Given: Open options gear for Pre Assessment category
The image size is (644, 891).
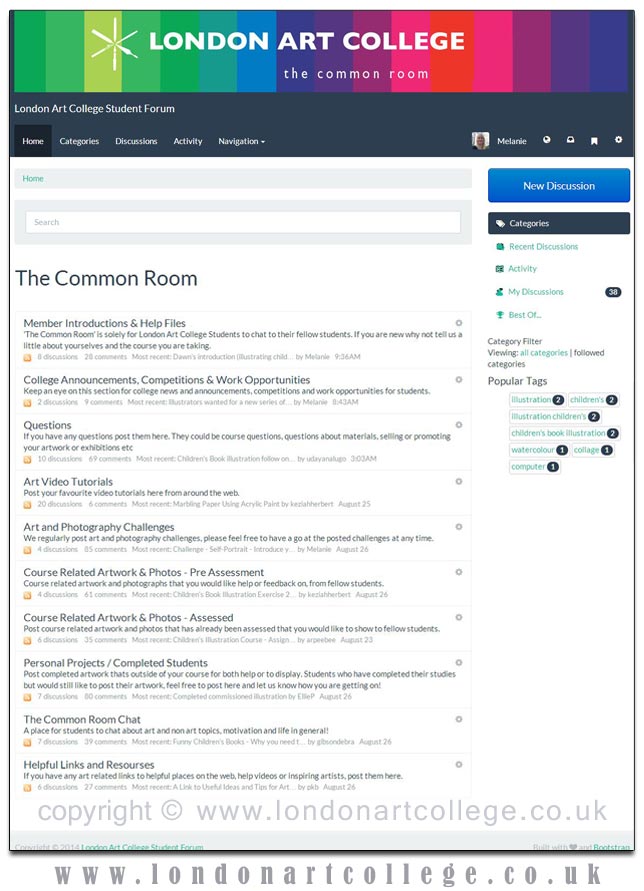Looking at the screenshot, I should click(459, 572).
